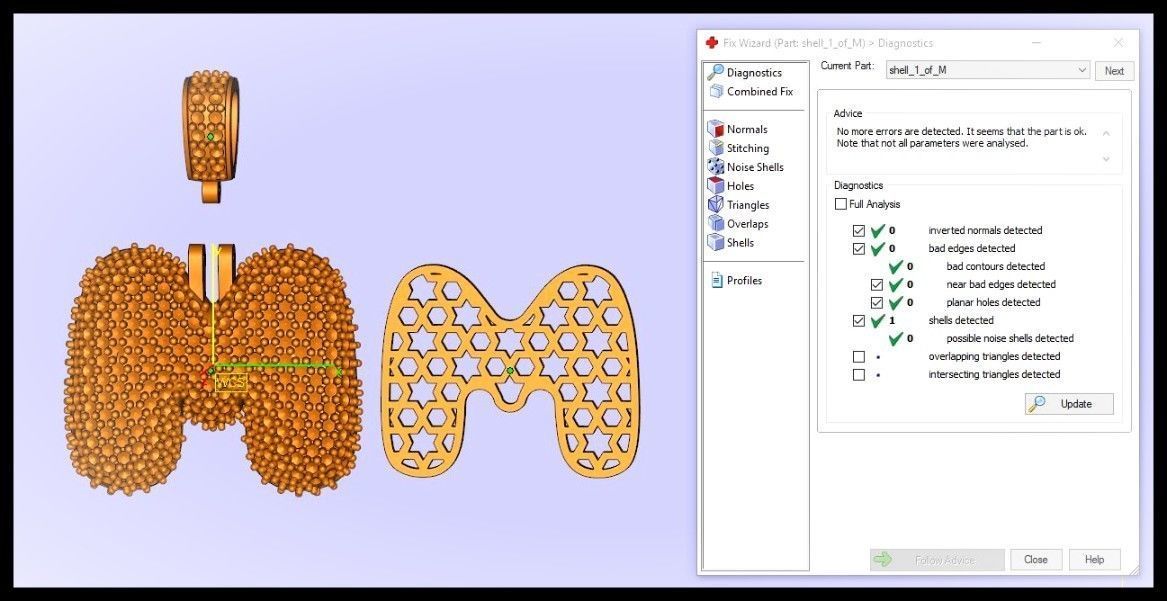Click green check beside possible noise shells

tap(895, 338)
